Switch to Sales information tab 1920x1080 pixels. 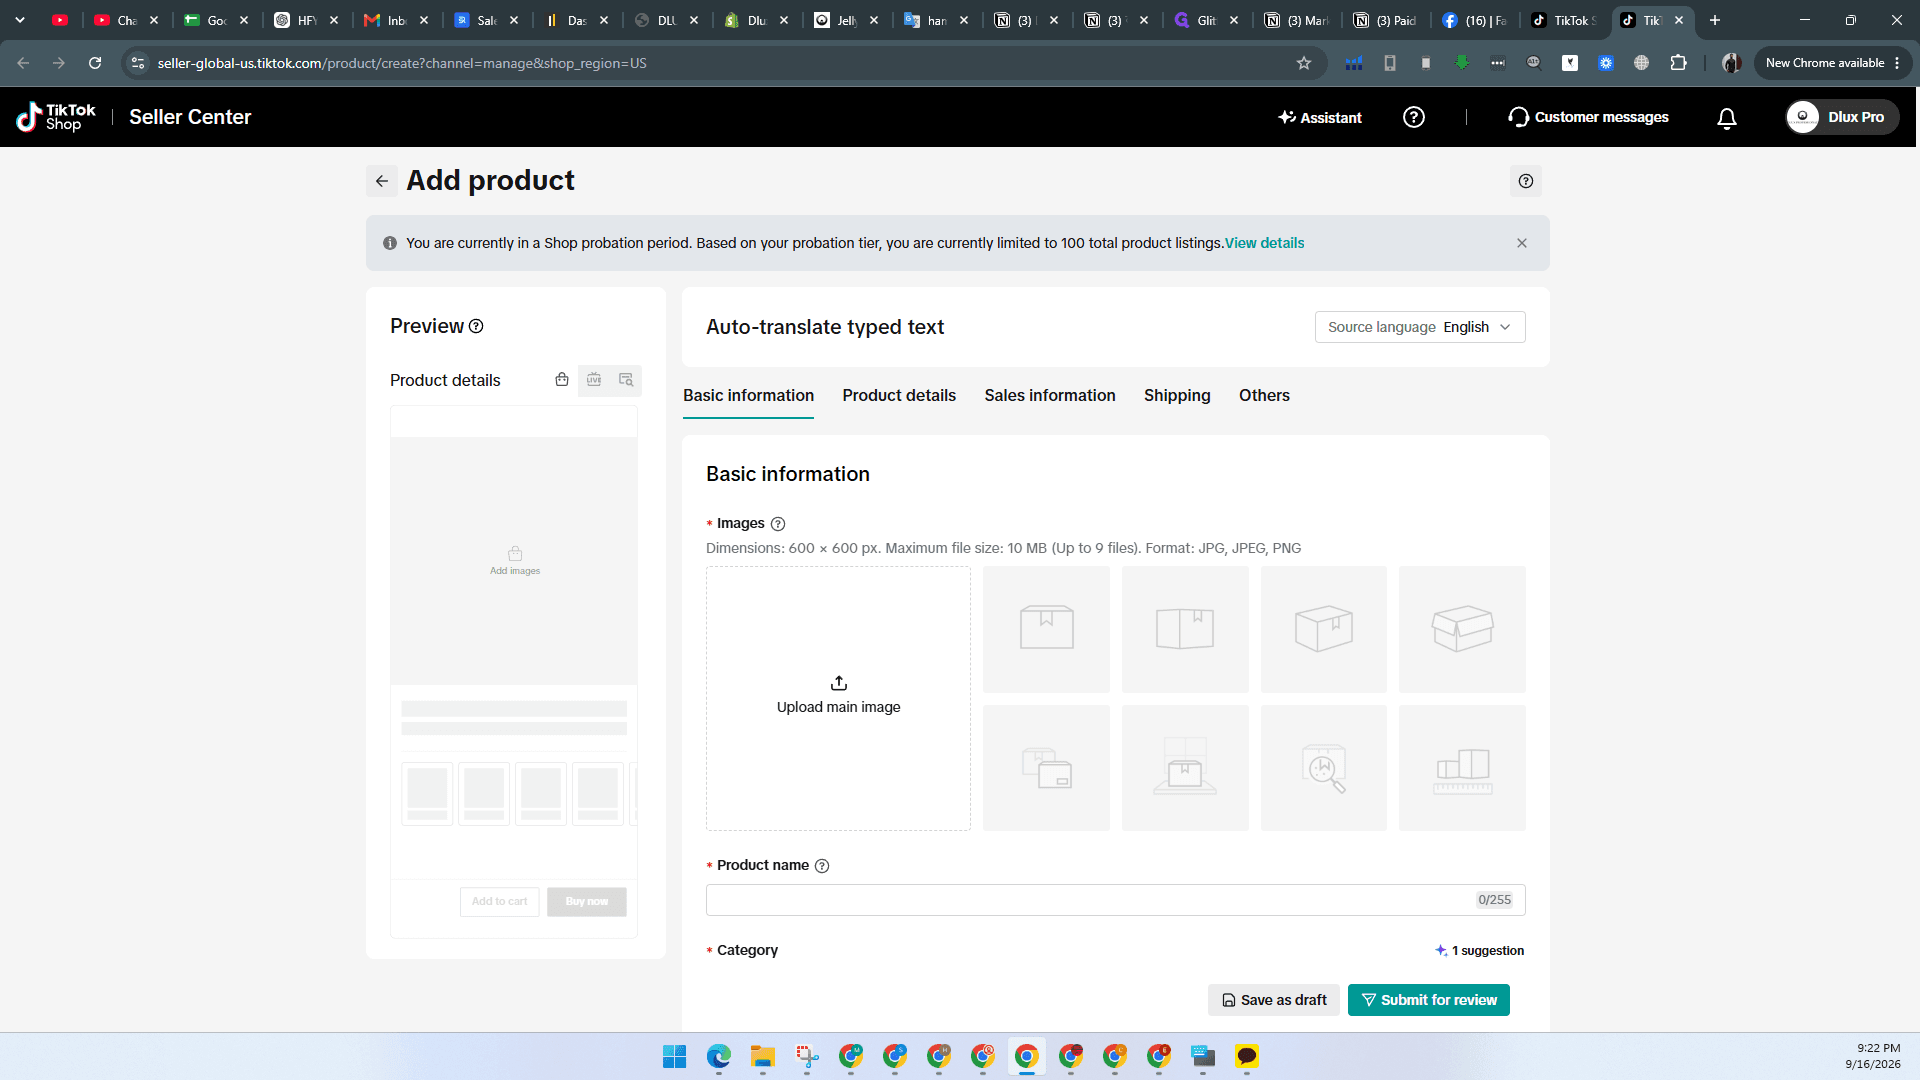click(x=1049, y=396)
